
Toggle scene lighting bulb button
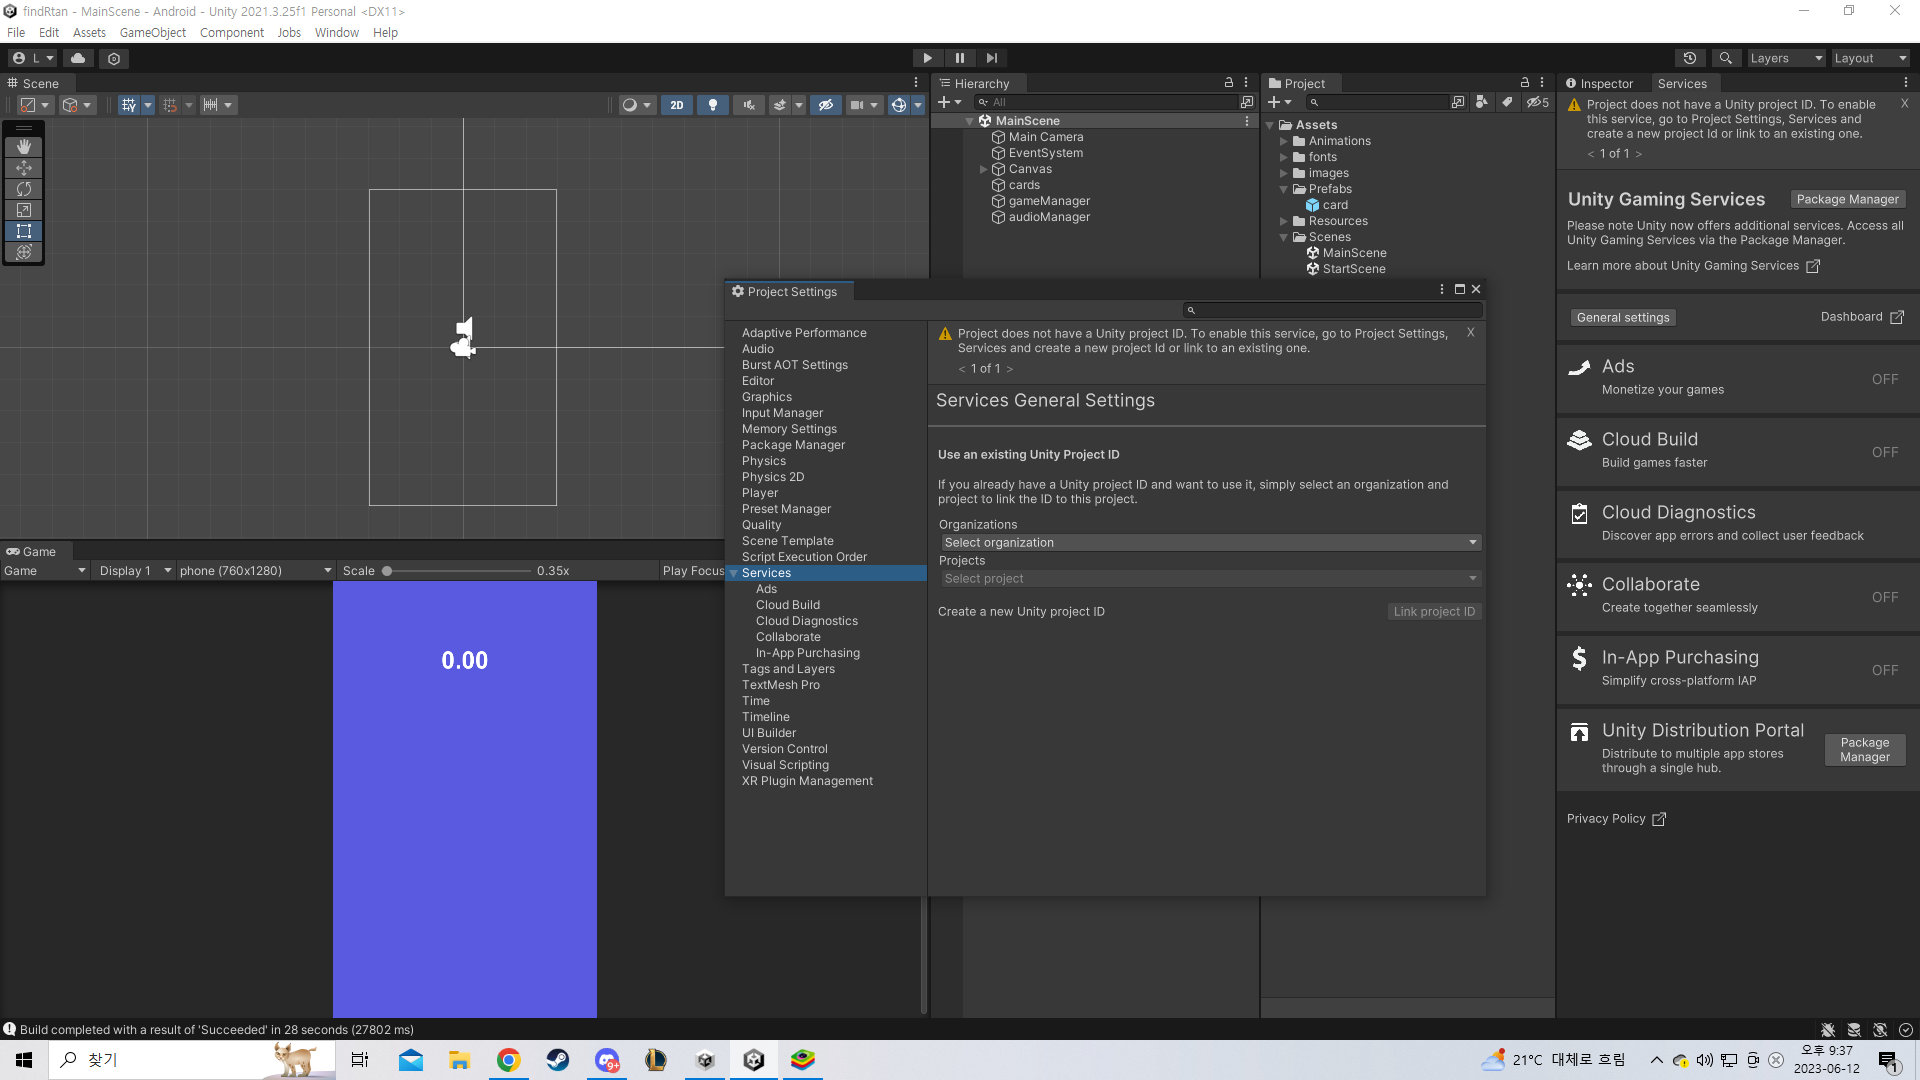(713, 105)
